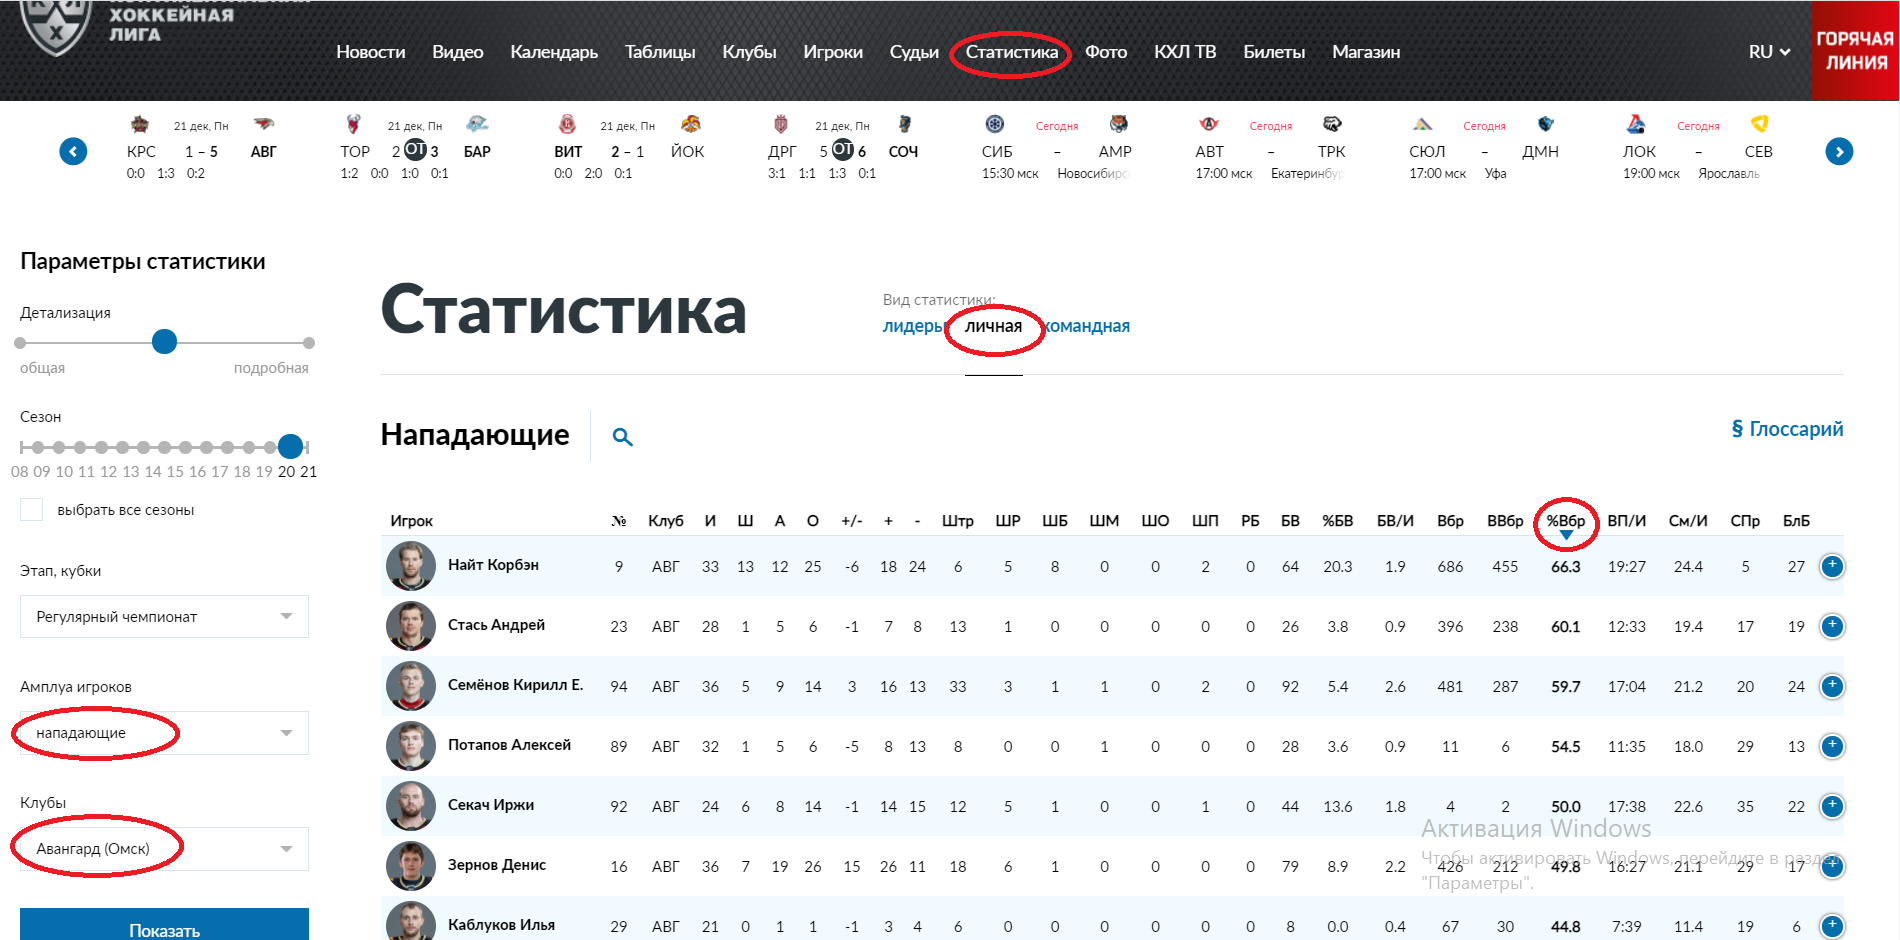Expand details plus icon for Найт Корбэн
Image resolution: width=1900 pixels, height=940 pixels.
click(1832, 566)
